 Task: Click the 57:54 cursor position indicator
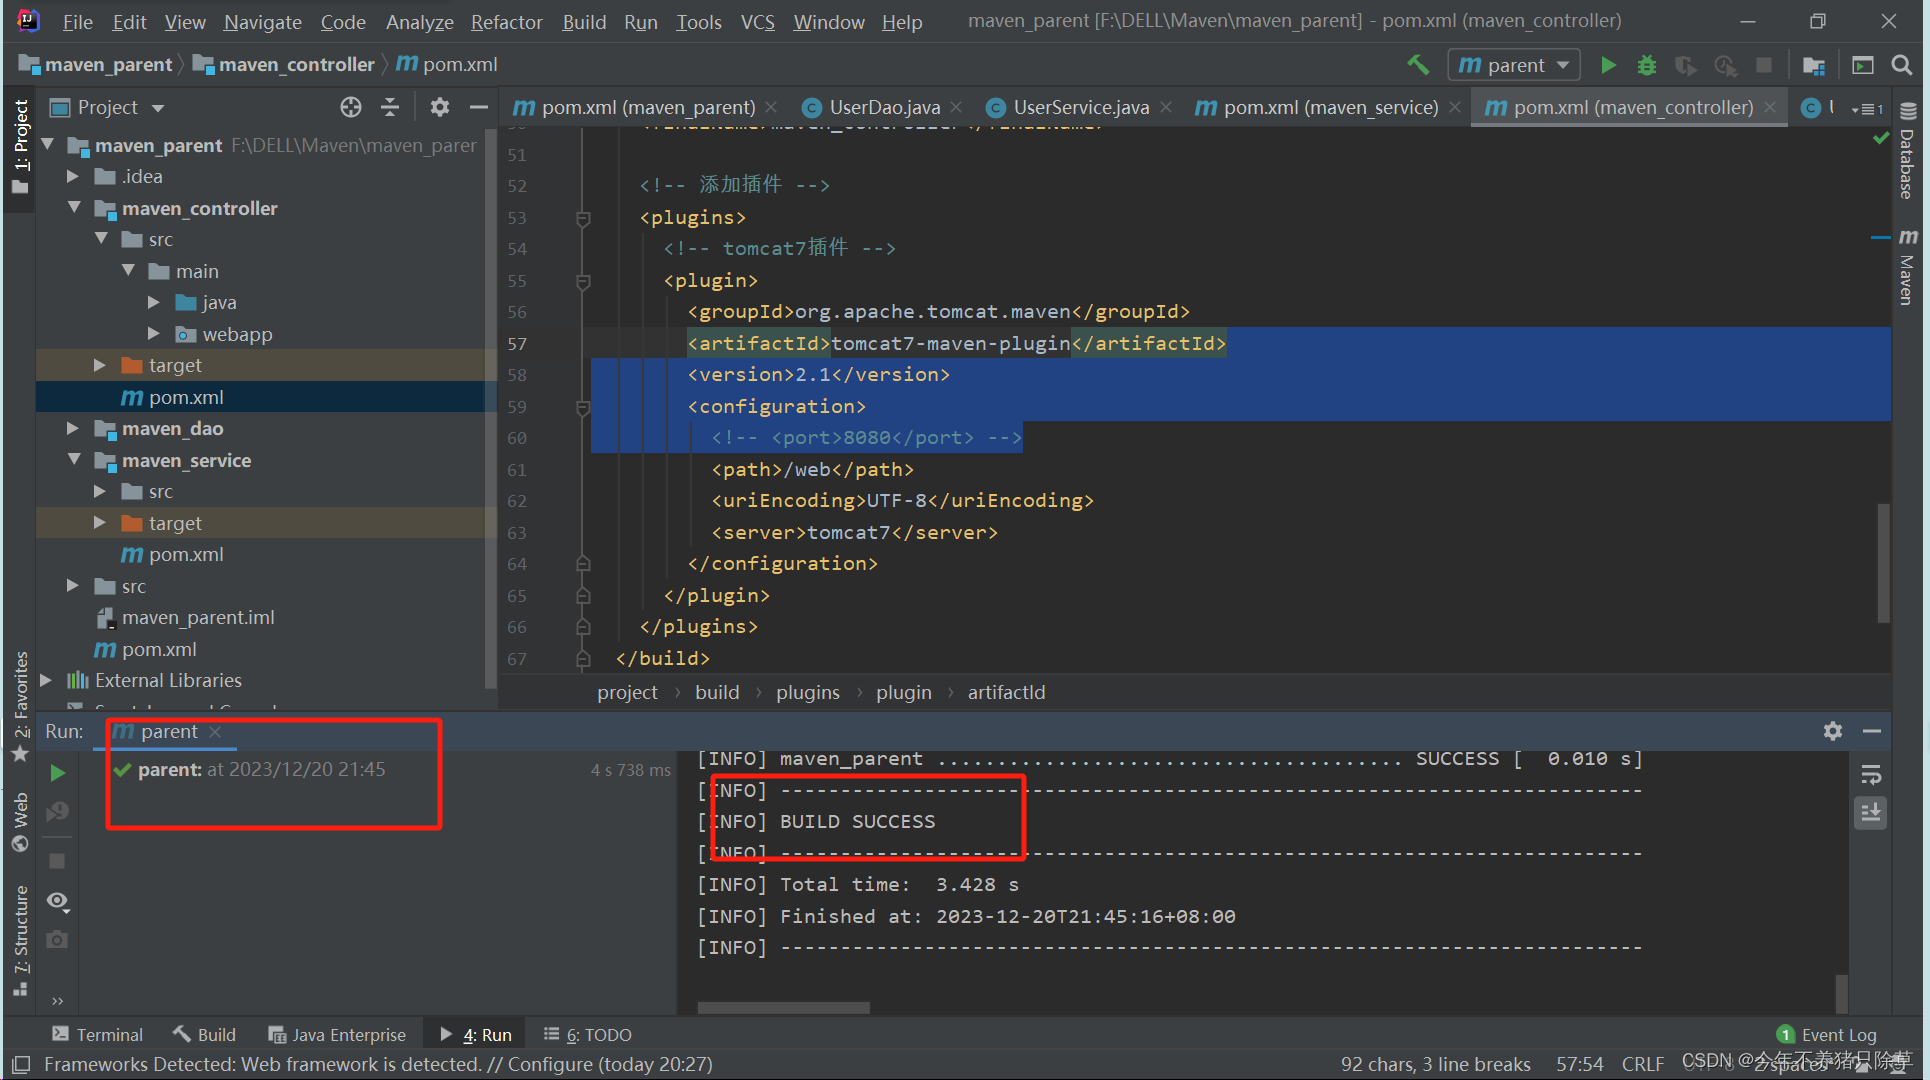[x=1580, y=1064]
